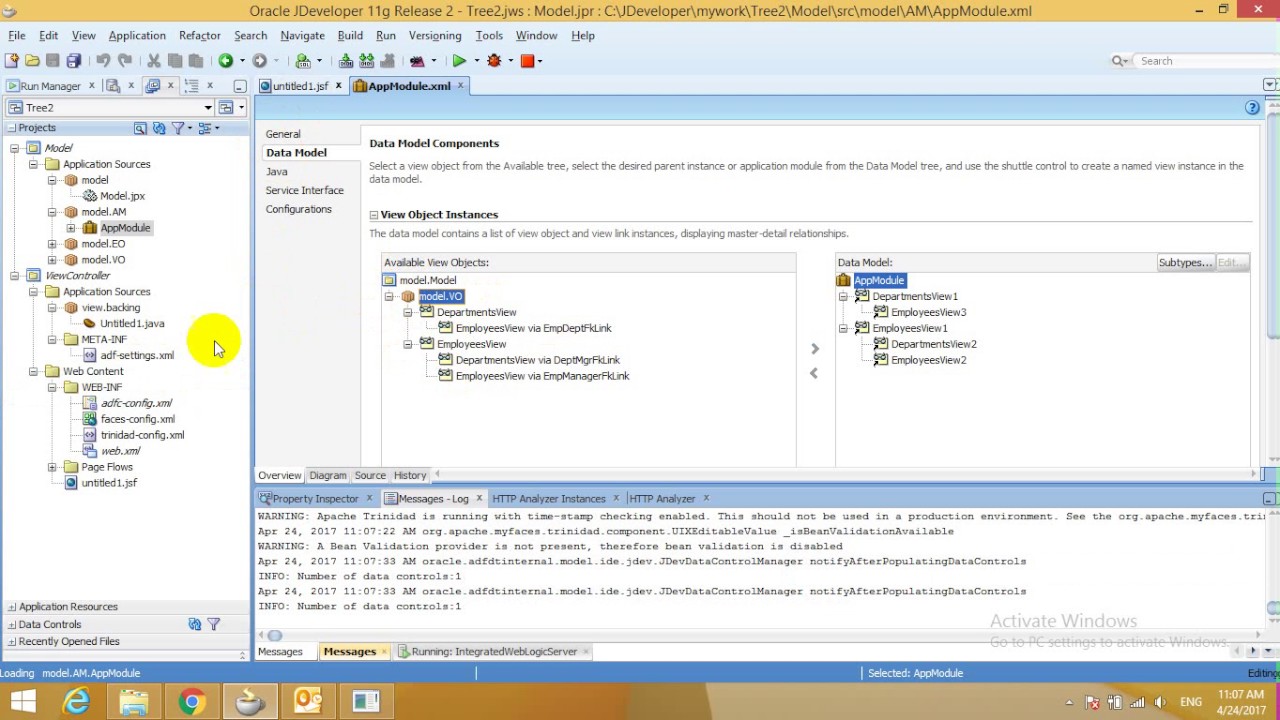The image size is (1280, 720).
Task: Collapse the Model project node
Action: click(15, 148)
